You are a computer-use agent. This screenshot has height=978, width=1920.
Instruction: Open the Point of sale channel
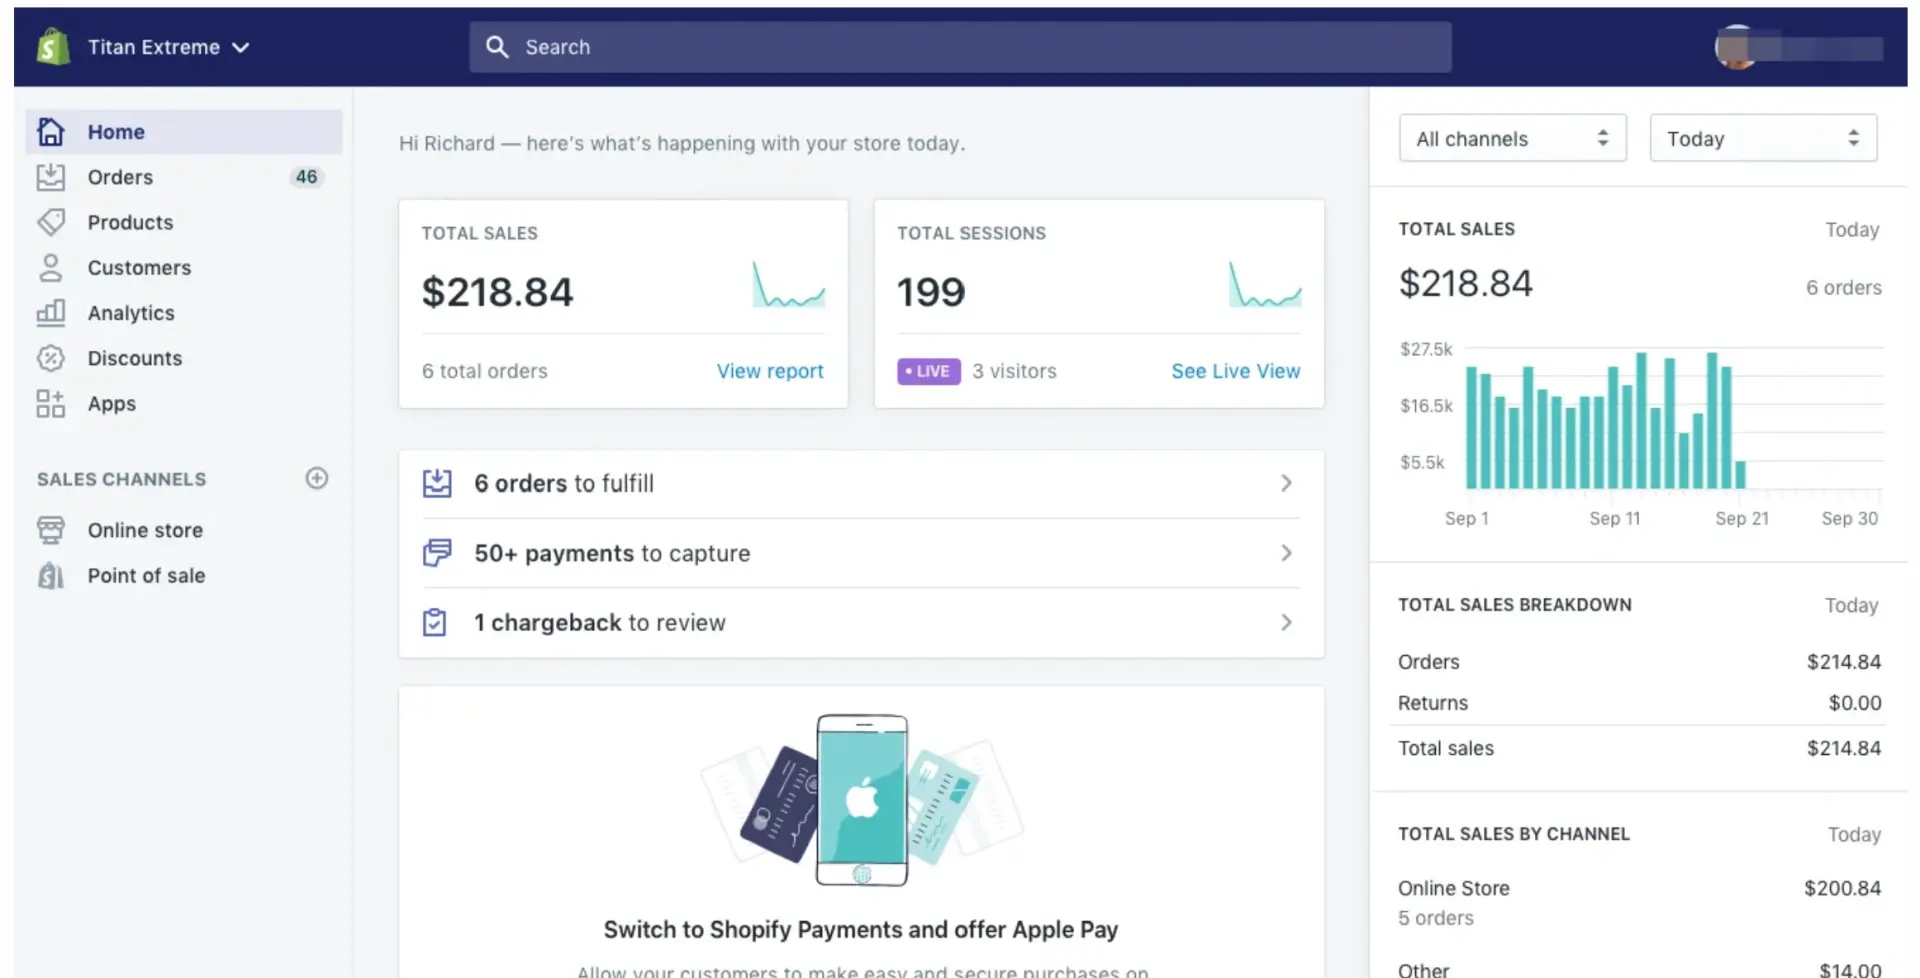pos(146,575)
